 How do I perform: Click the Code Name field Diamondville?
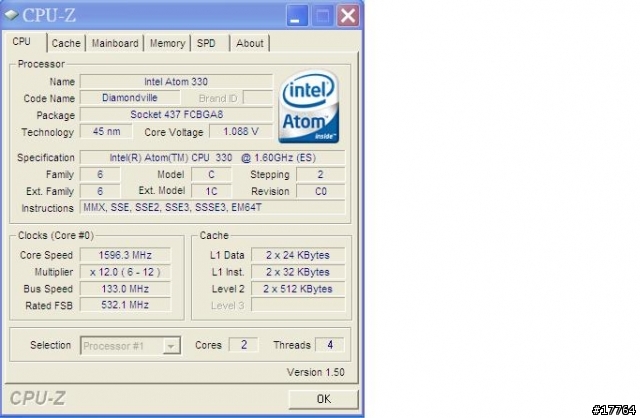130,98
